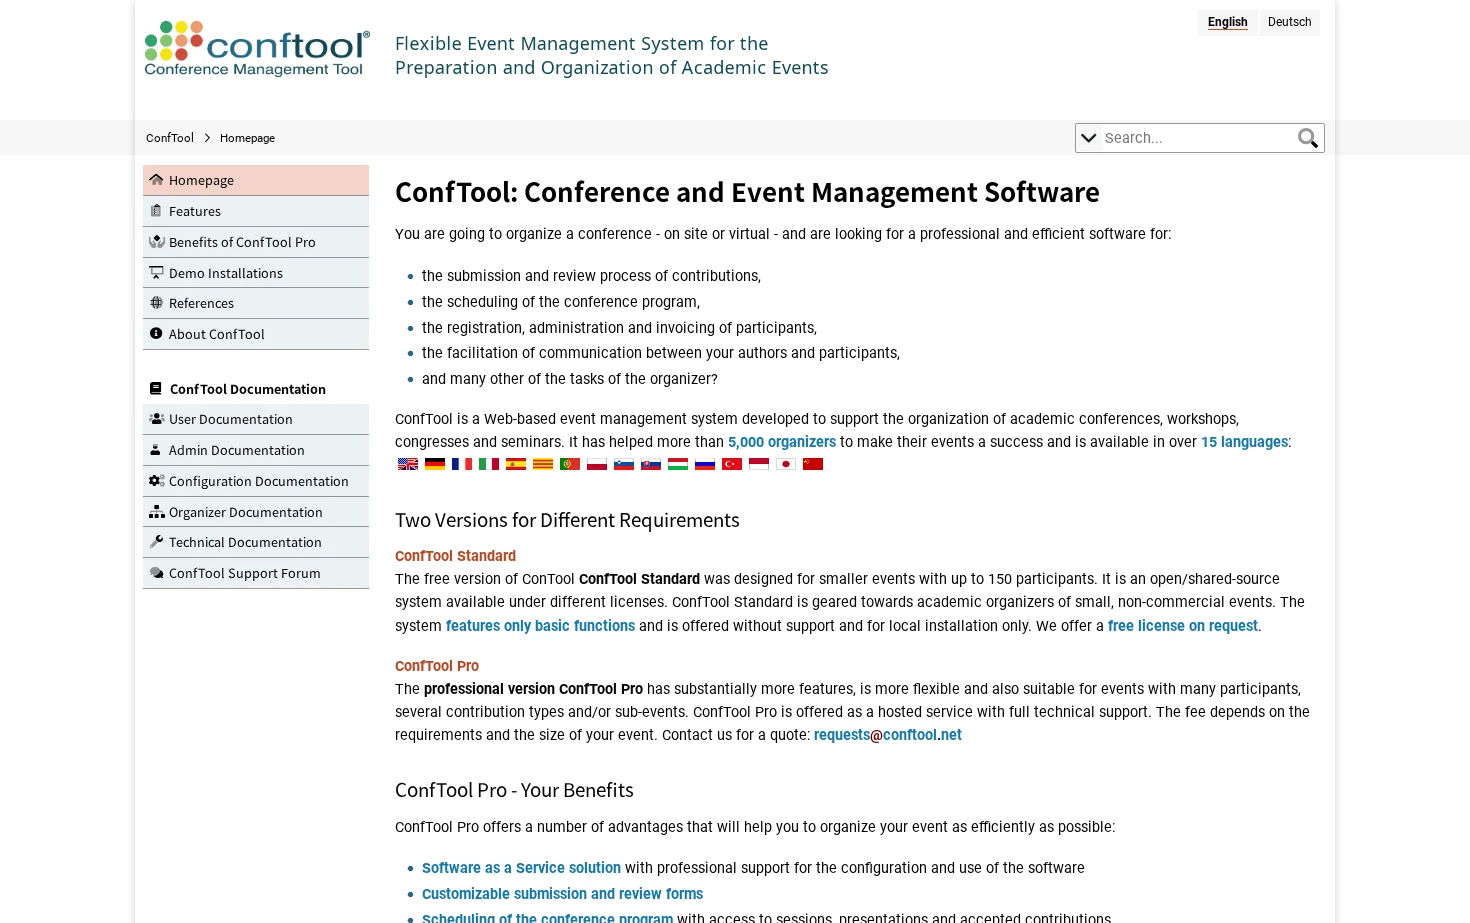Click 'features only basic functions' link
This screenshot has width=1470, height=923.
tap(540, 626)
